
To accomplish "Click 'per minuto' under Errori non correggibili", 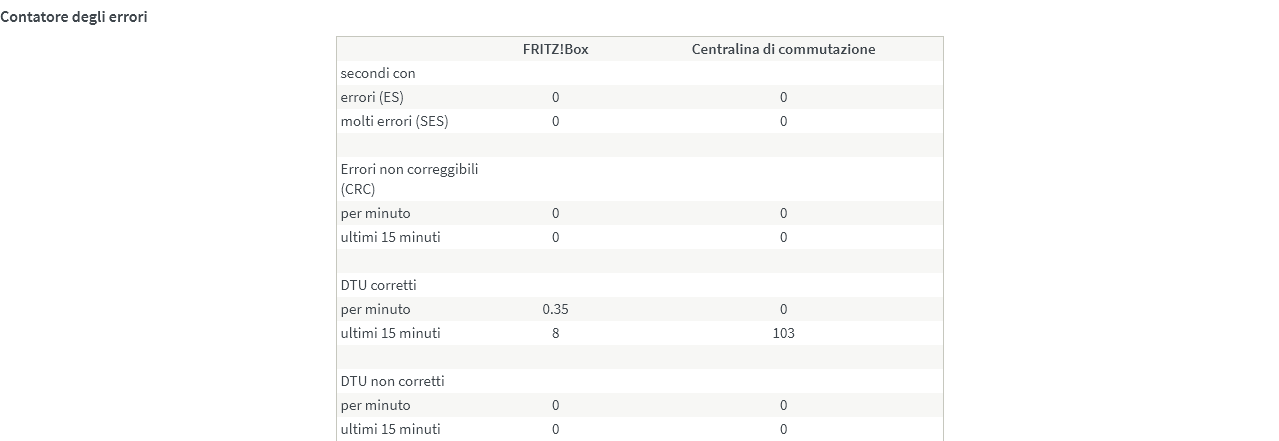I will click(x=376, y=213).
